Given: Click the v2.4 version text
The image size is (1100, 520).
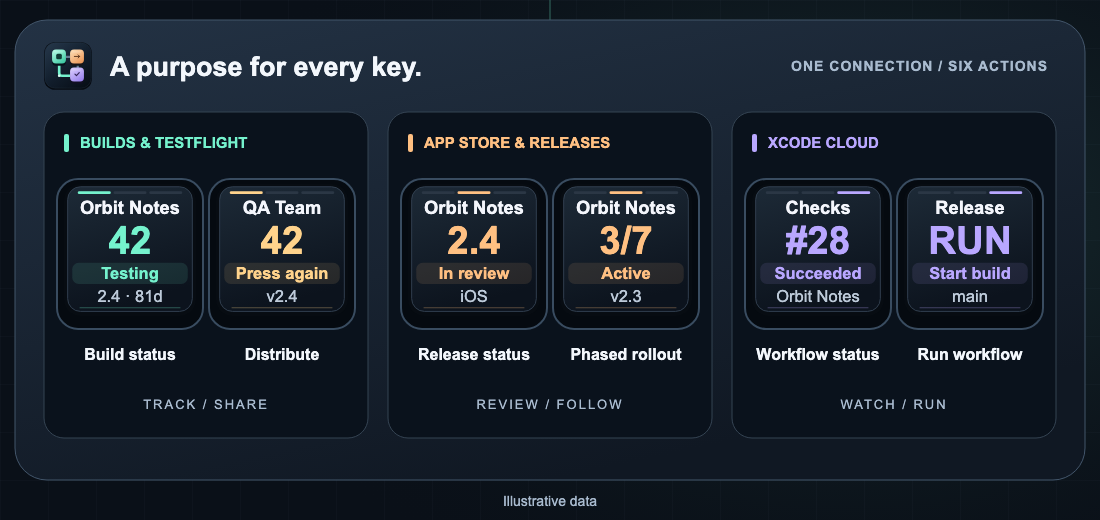Looking at the screenshot, I should point(282,296).
